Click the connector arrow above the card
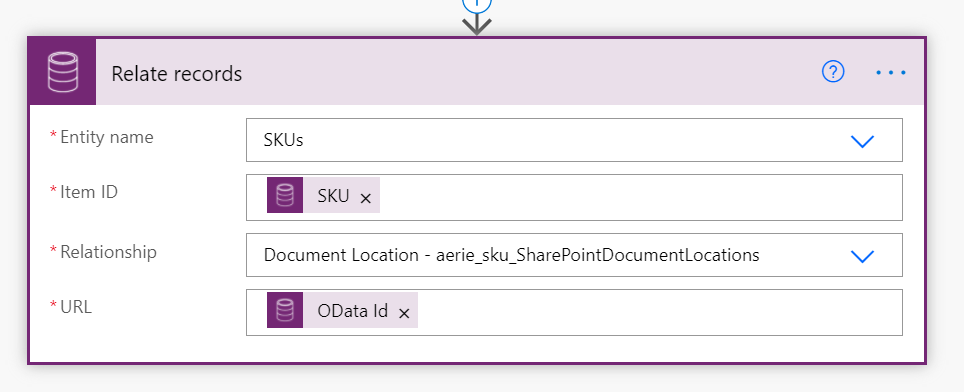This screenshot has height=392, width=964. click(x=477, y=25)
